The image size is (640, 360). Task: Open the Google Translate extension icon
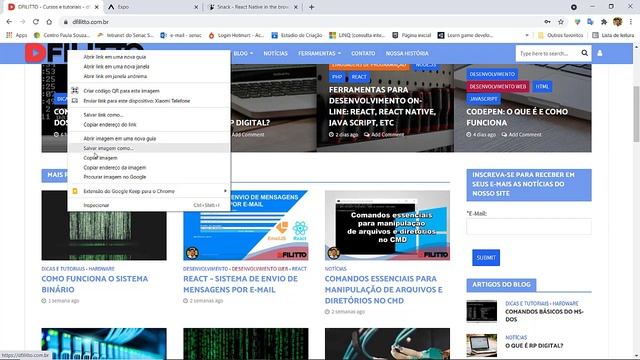click(590, 22)
